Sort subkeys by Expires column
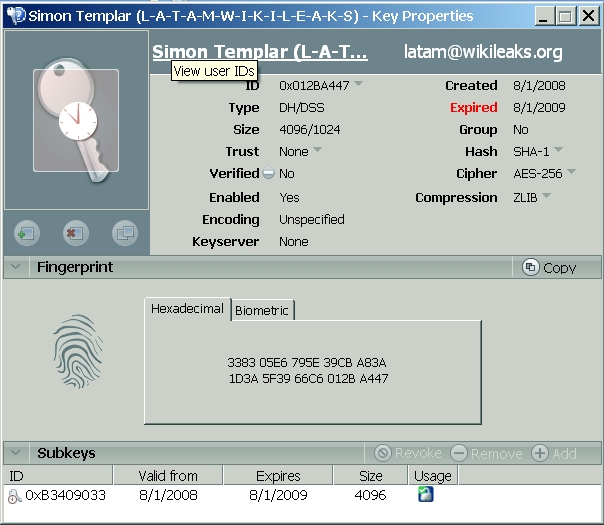Viewport: 604px width, 525px height. click(x=278, y=476)
